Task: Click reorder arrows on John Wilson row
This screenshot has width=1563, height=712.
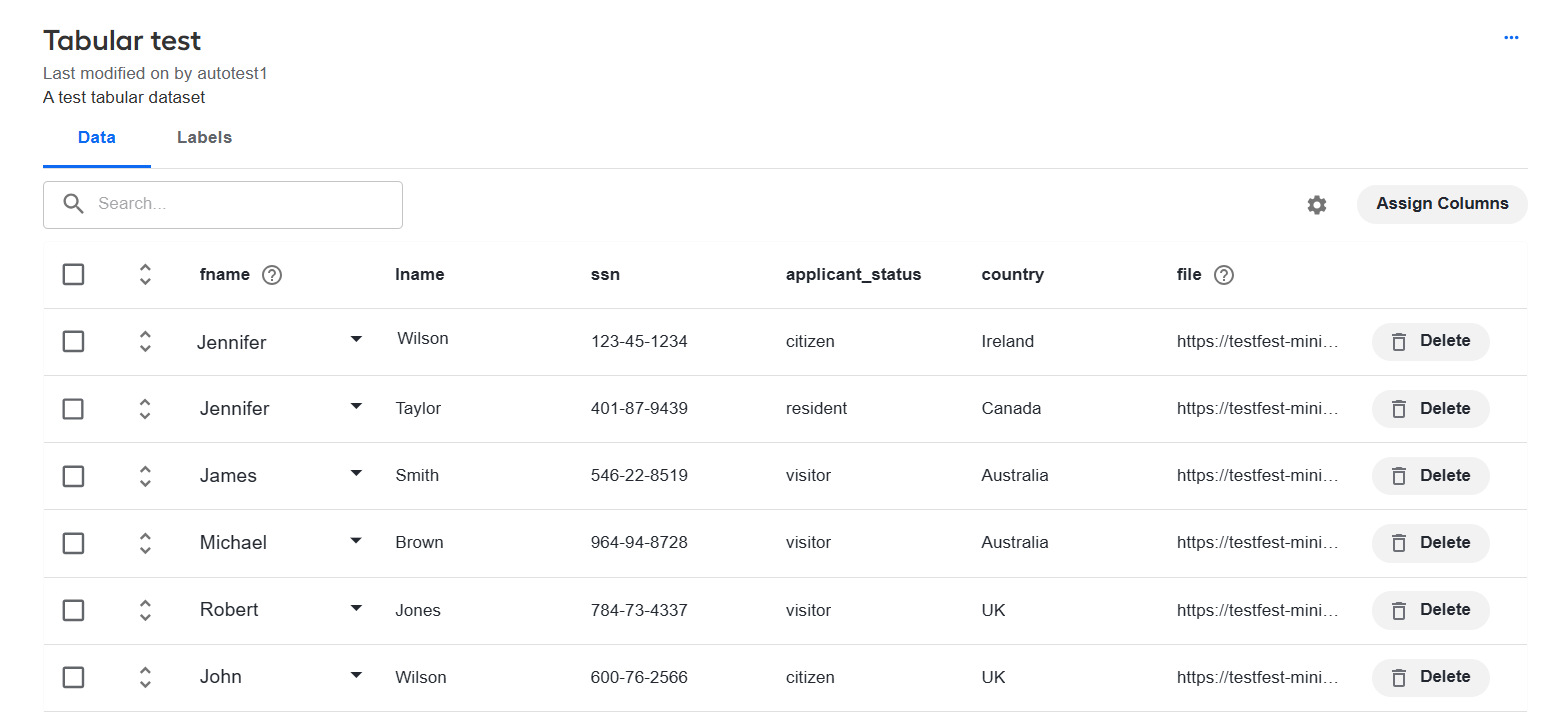Action: pos(145,677)
